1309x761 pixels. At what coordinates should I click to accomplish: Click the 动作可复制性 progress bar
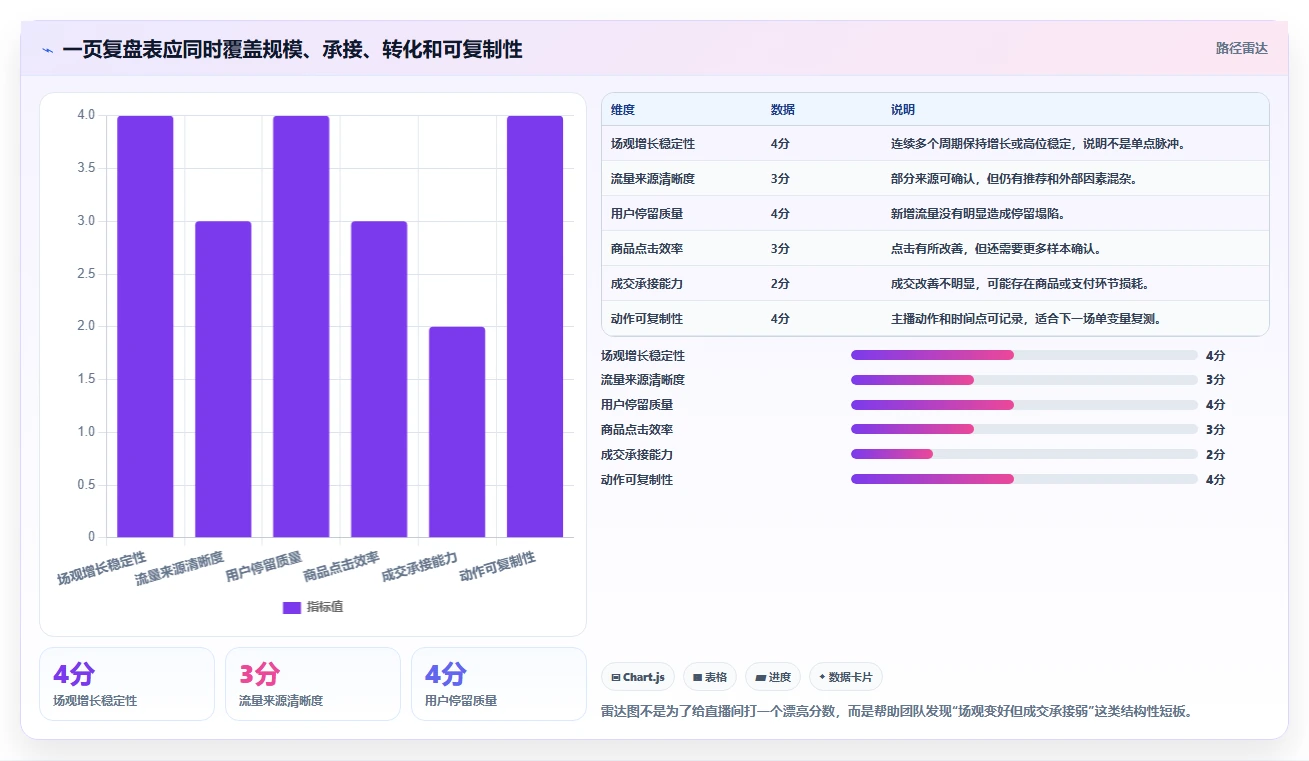pos(1024,479)
